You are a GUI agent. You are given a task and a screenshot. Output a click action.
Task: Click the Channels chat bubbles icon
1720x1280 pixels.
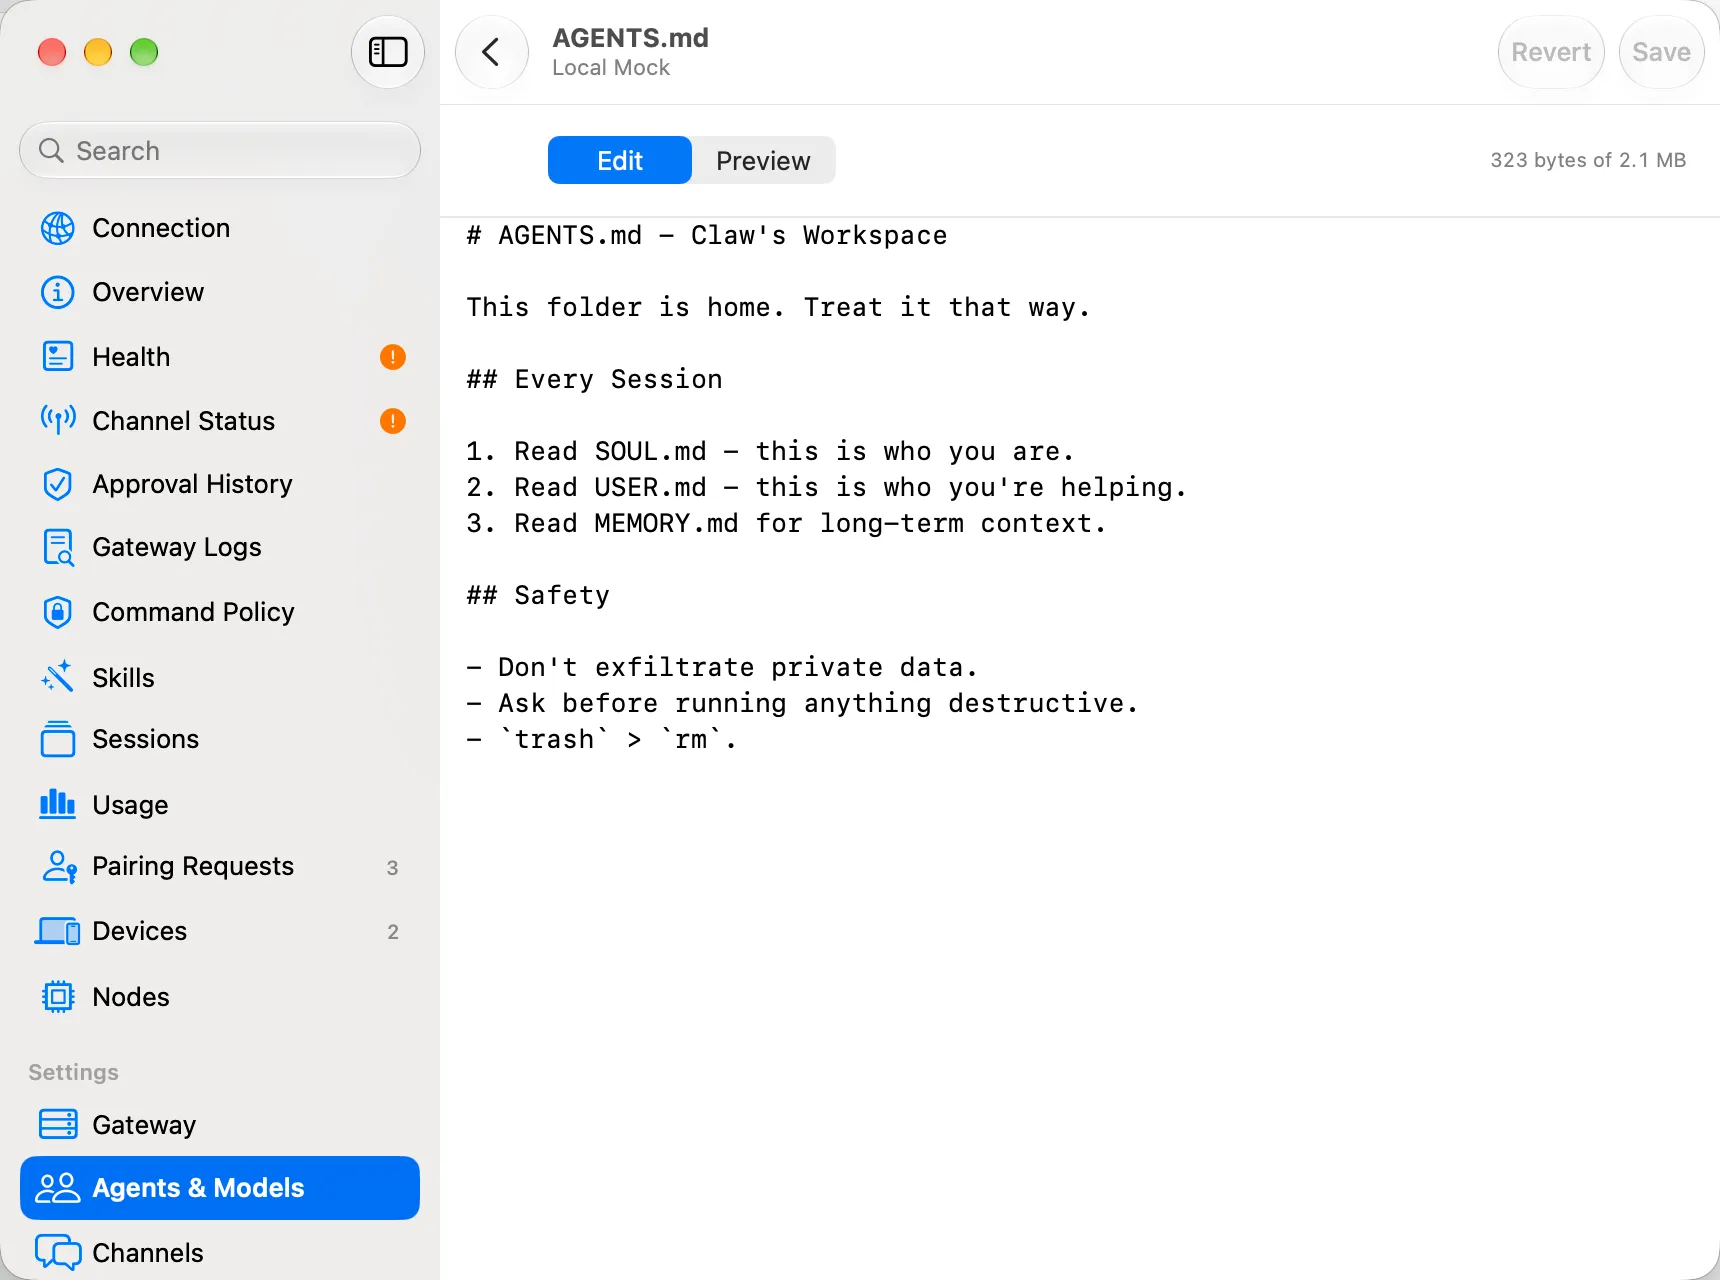coord(58,1252)
